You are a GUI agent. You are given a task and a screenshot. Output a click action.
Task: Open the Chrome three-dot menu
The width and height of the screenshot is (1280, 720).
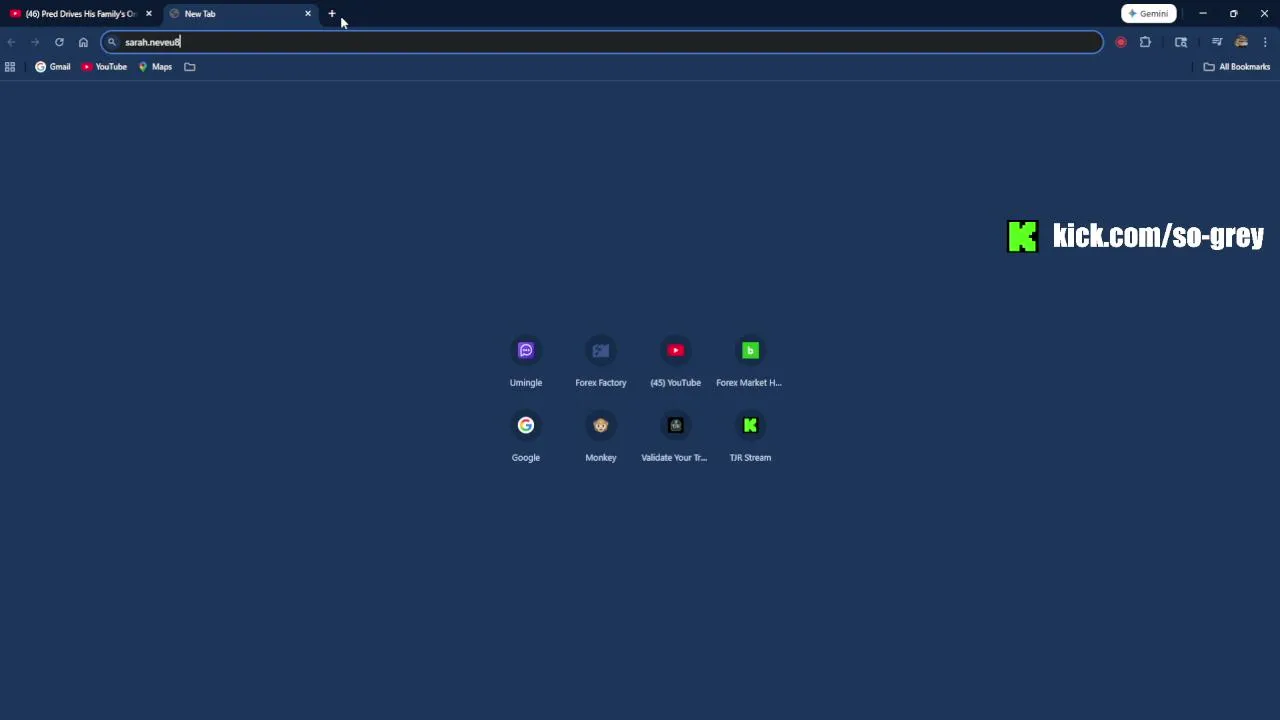1265,42
